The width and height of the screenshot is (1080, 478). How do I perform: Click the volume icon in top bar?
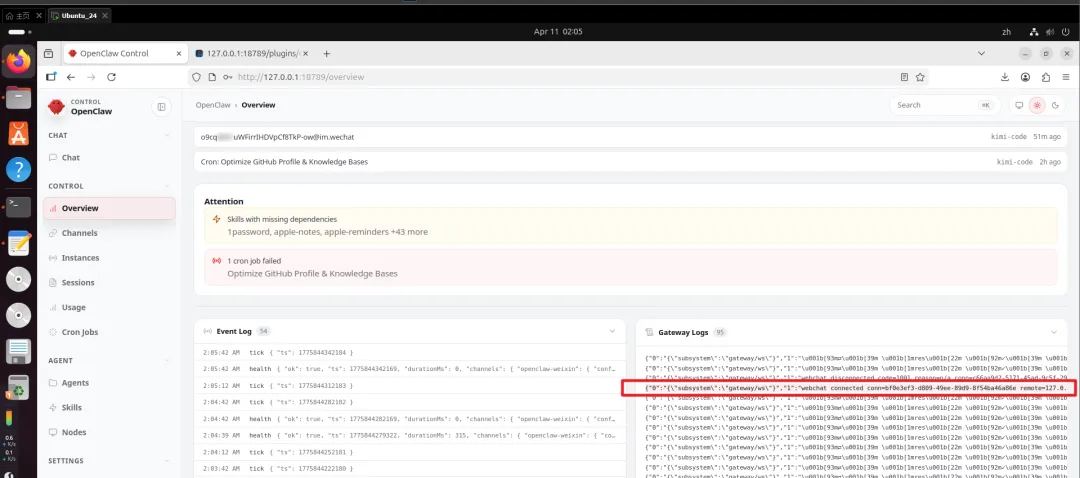[x=1050, y=32]
